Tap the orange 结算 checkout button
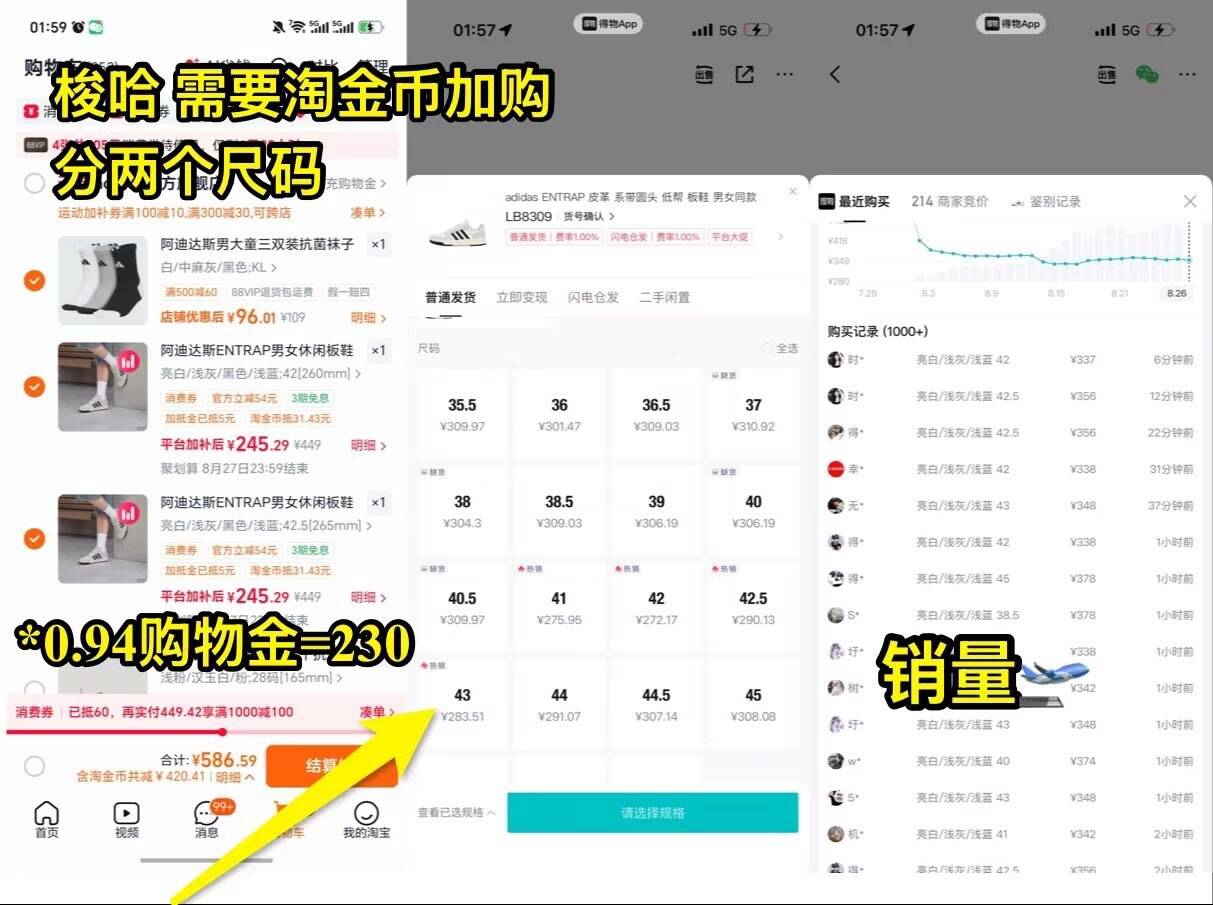This screenshot has width=1213, height=905. tap(331, 766)
